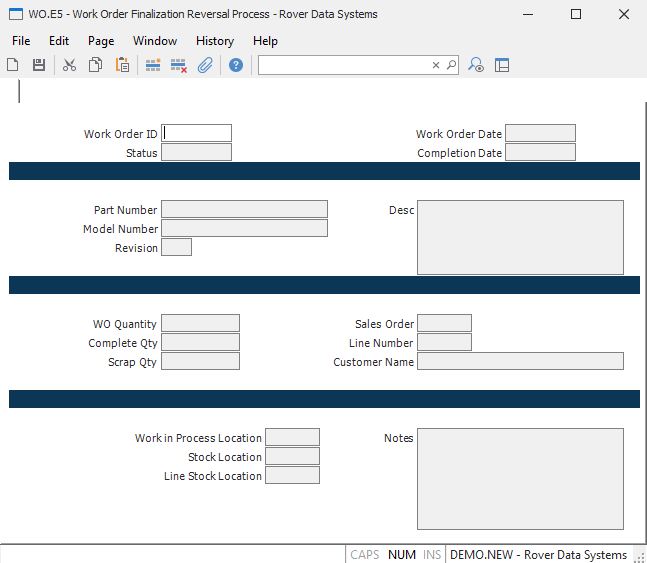Click the Cut scissors icon
Viewport: 647px width, 563px height.
[69, 65]
